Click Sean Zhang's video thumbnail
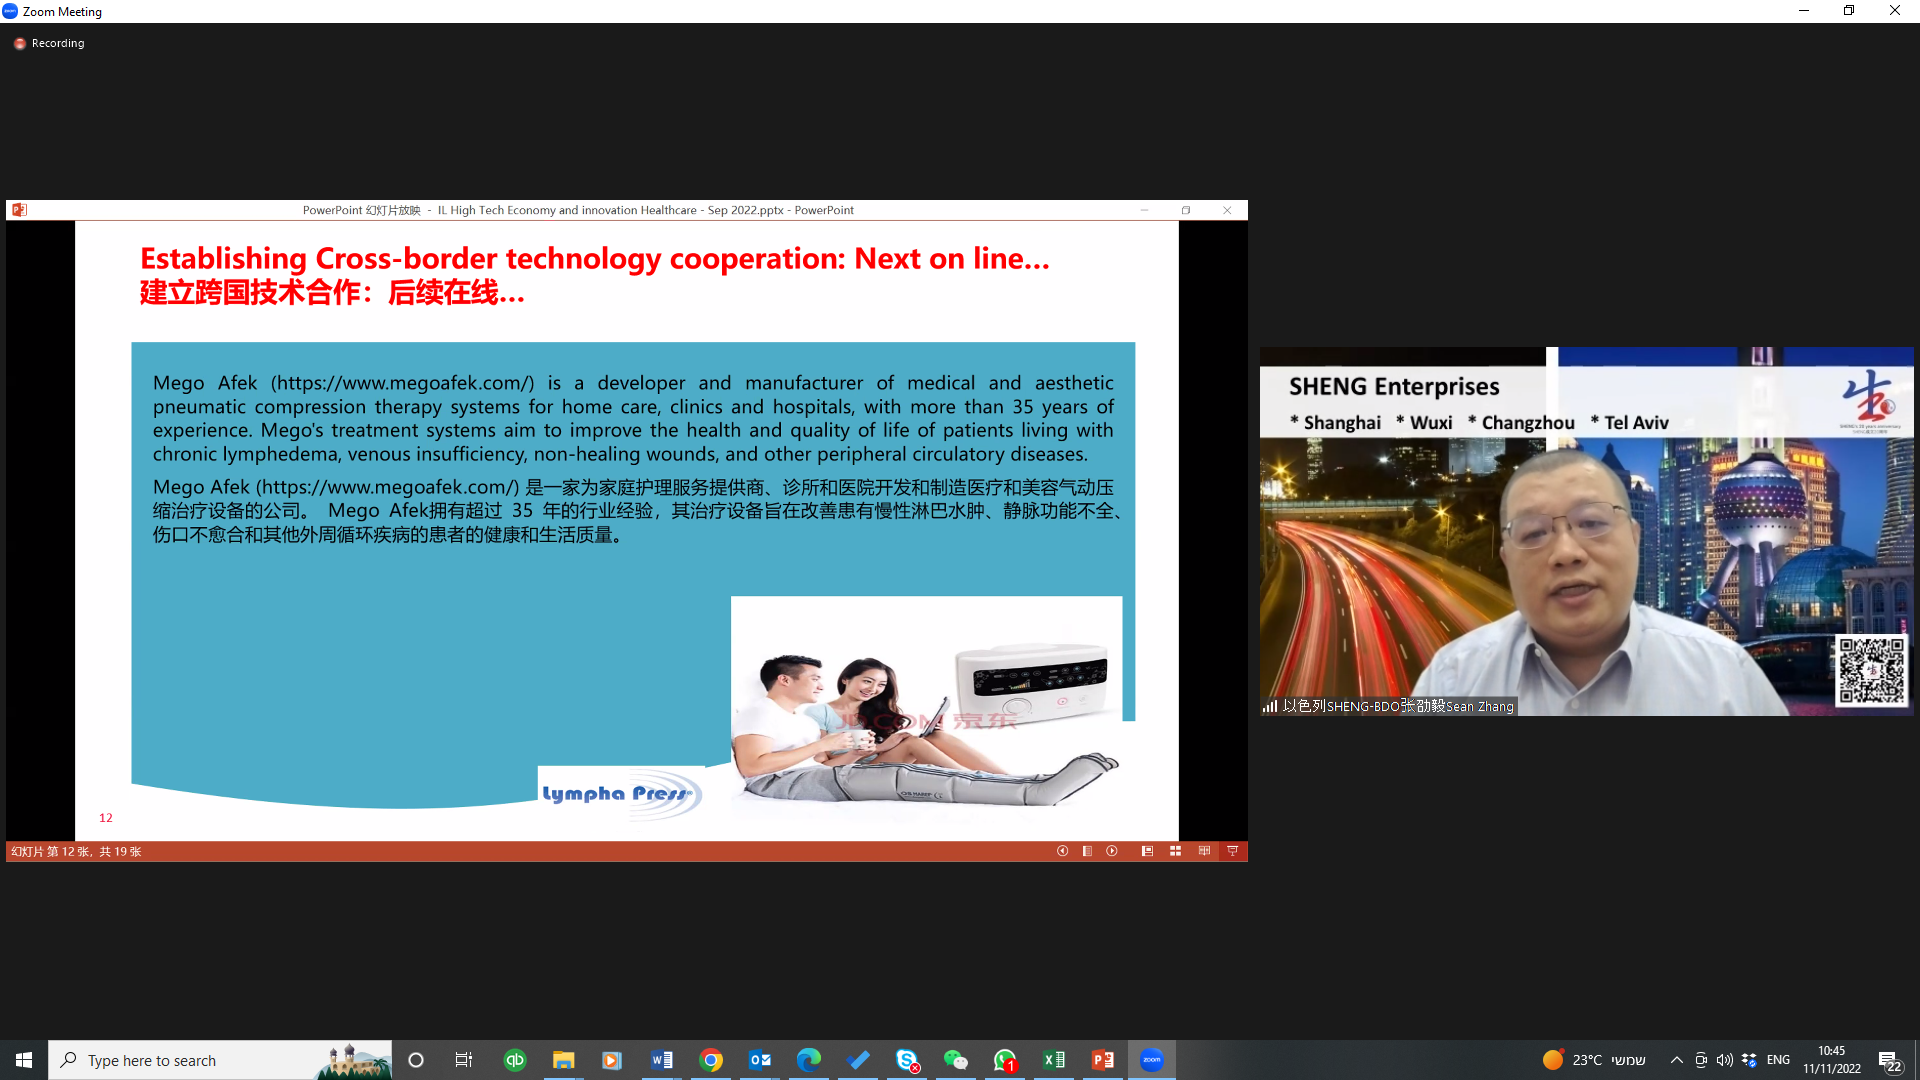The height and width of the screenshot is (1080, 1920). pyautogui.click(x=1586, y=531)
